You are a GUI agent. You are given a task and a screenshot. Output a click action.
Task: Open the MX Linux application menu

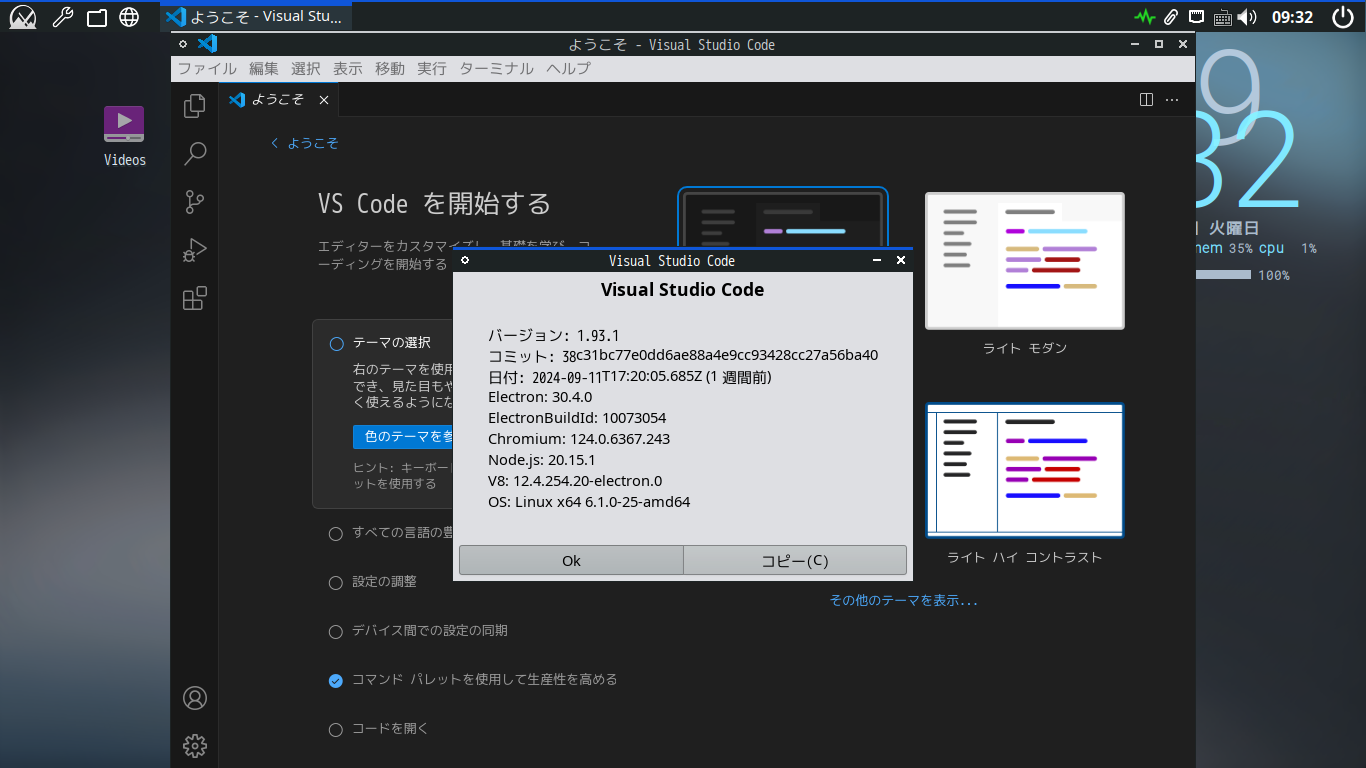point(23,17)
